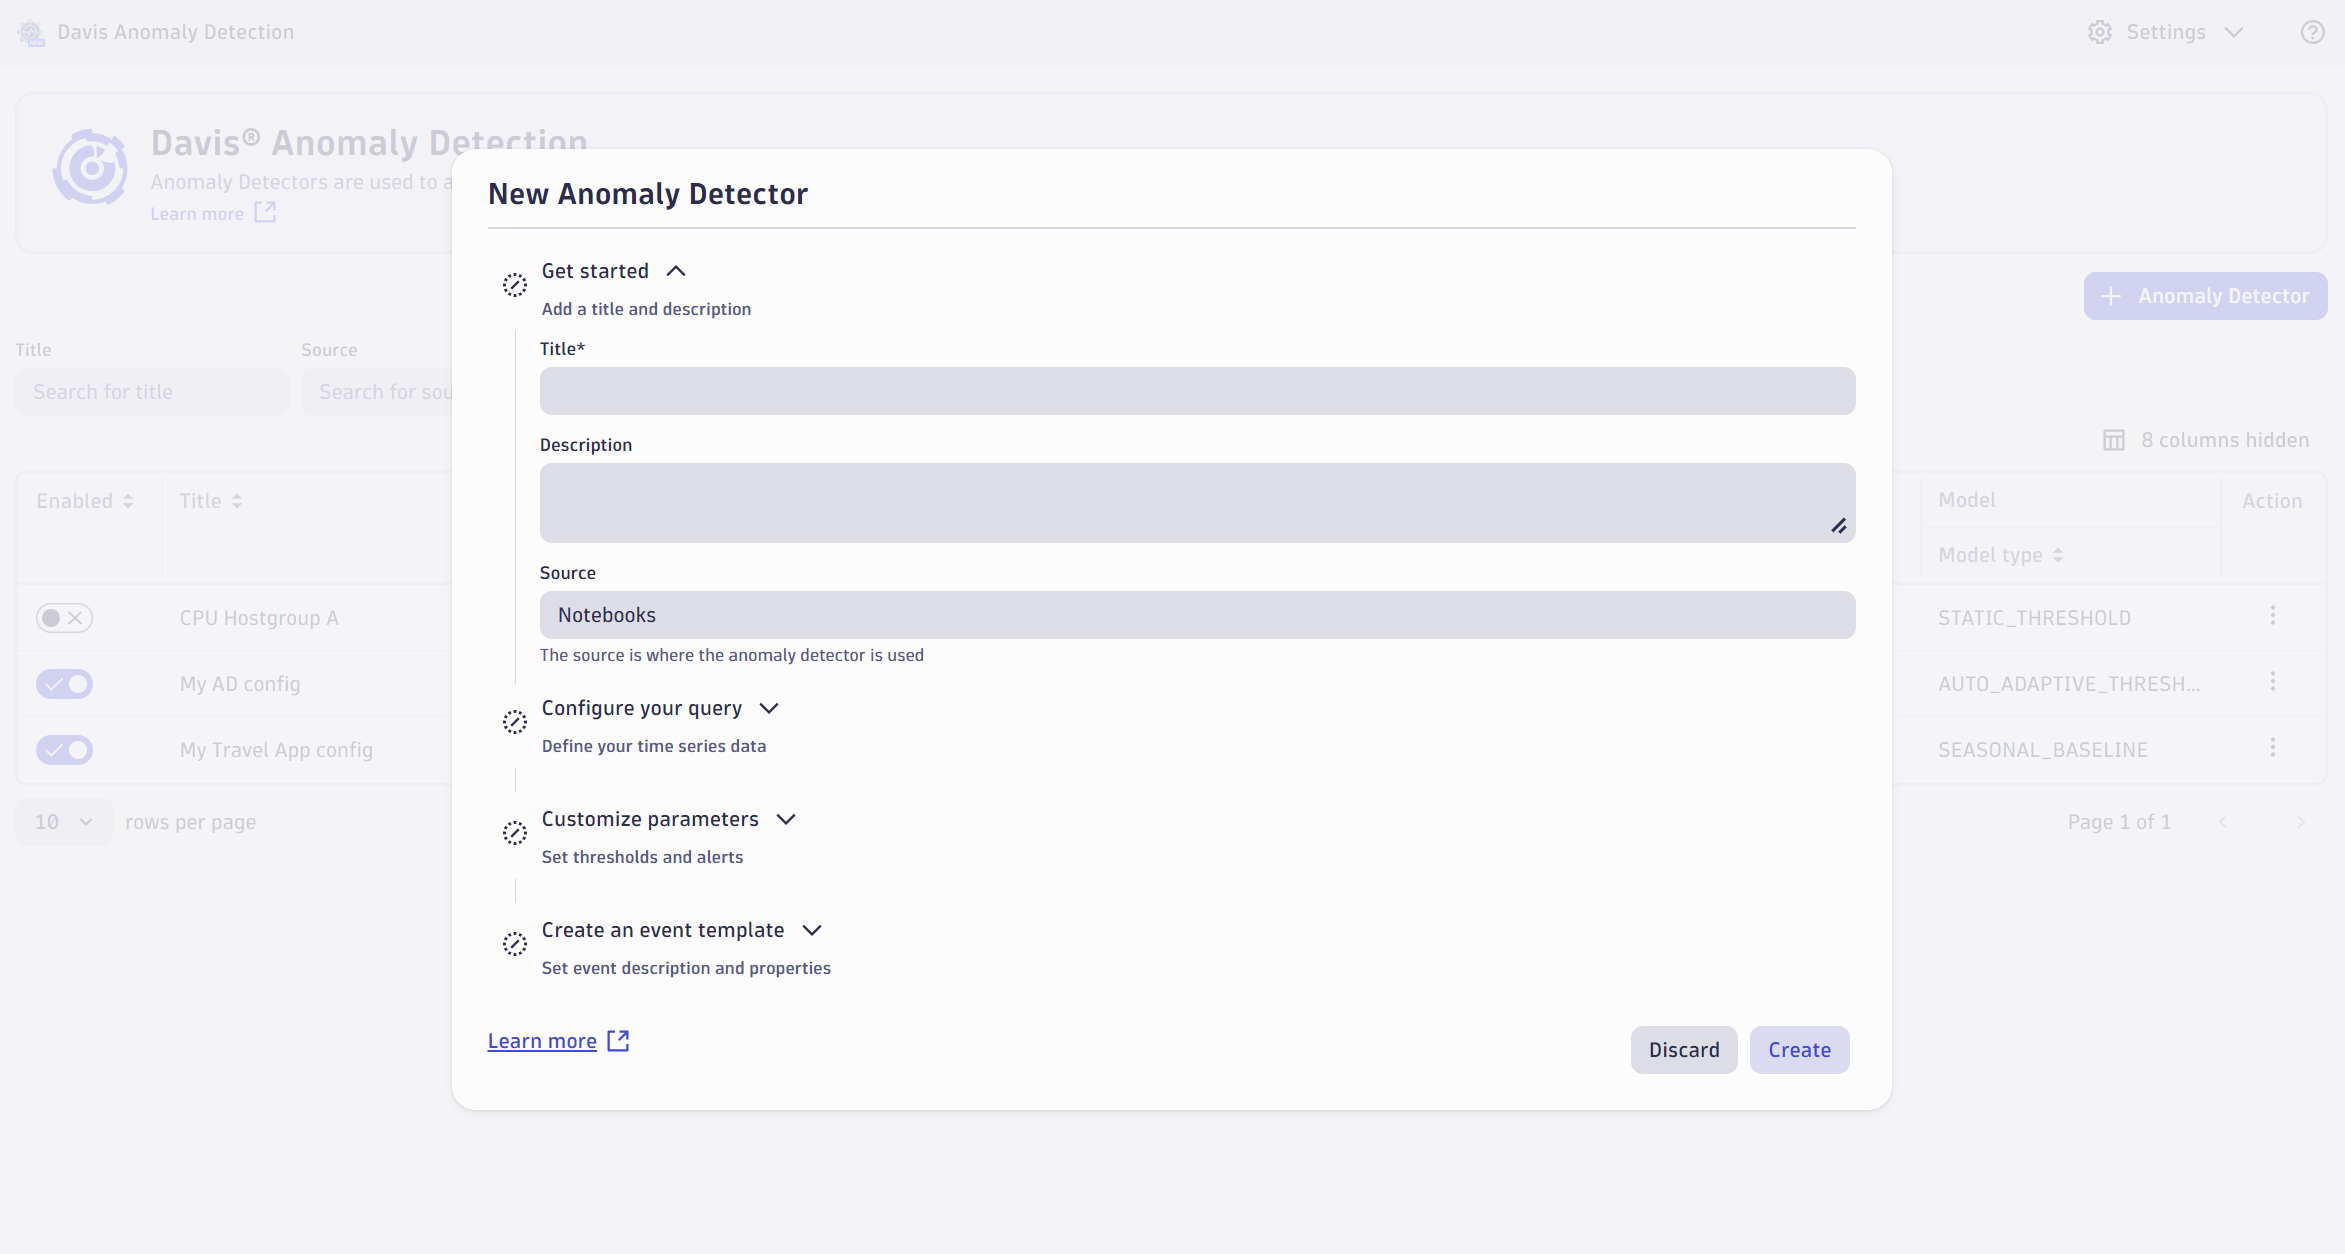
Task: Enable the CPU Hostgroup A detector toggle
Action: point(64,617)
